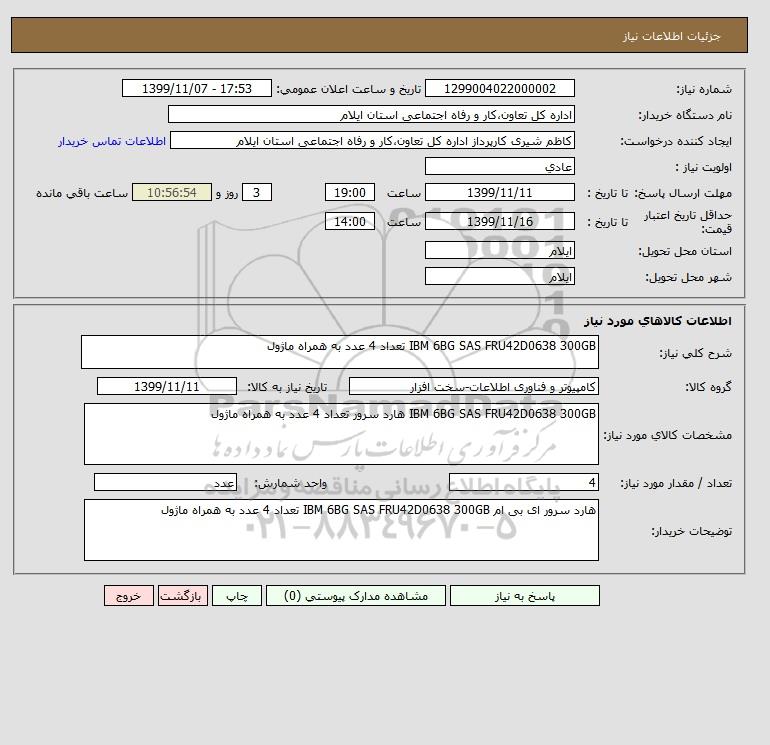Click the نام دستگاه خریدار field

click(371, 114)
